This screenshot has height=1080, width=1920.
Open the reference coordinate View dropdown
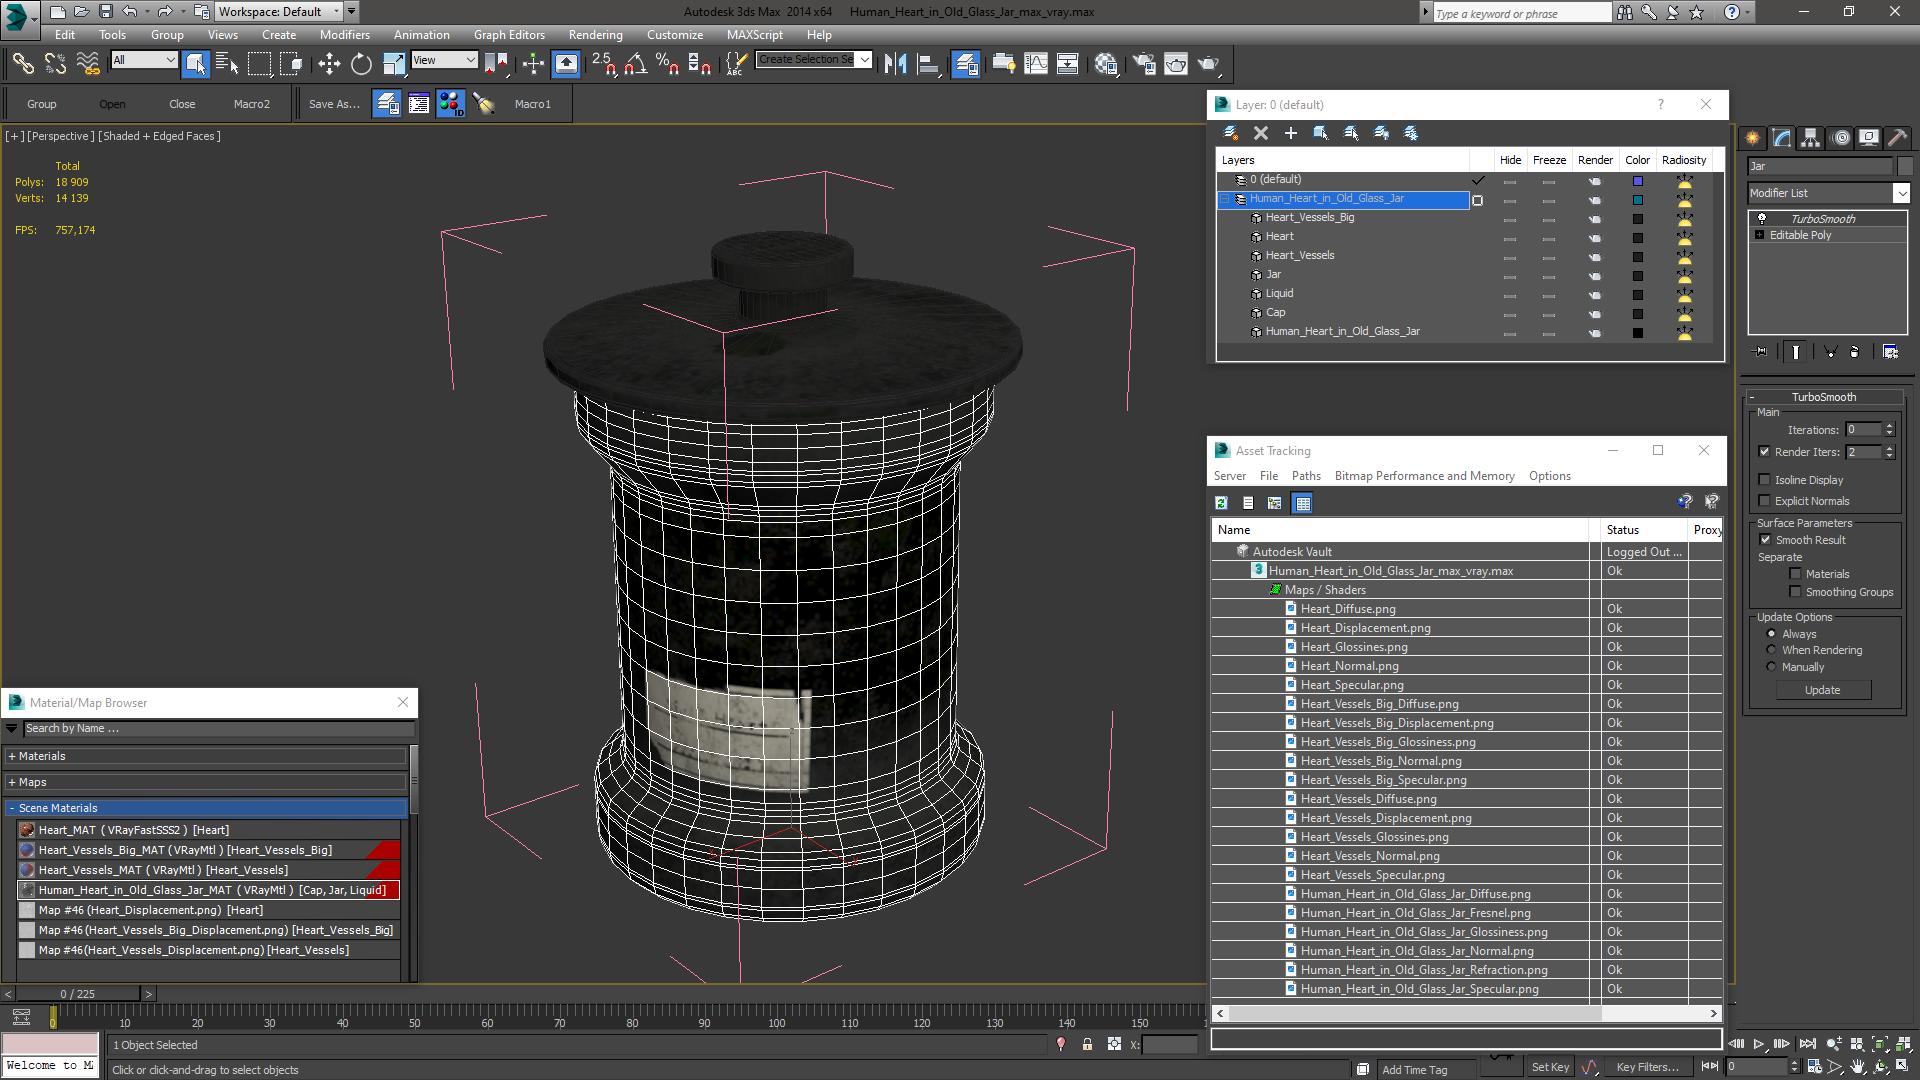444,60
